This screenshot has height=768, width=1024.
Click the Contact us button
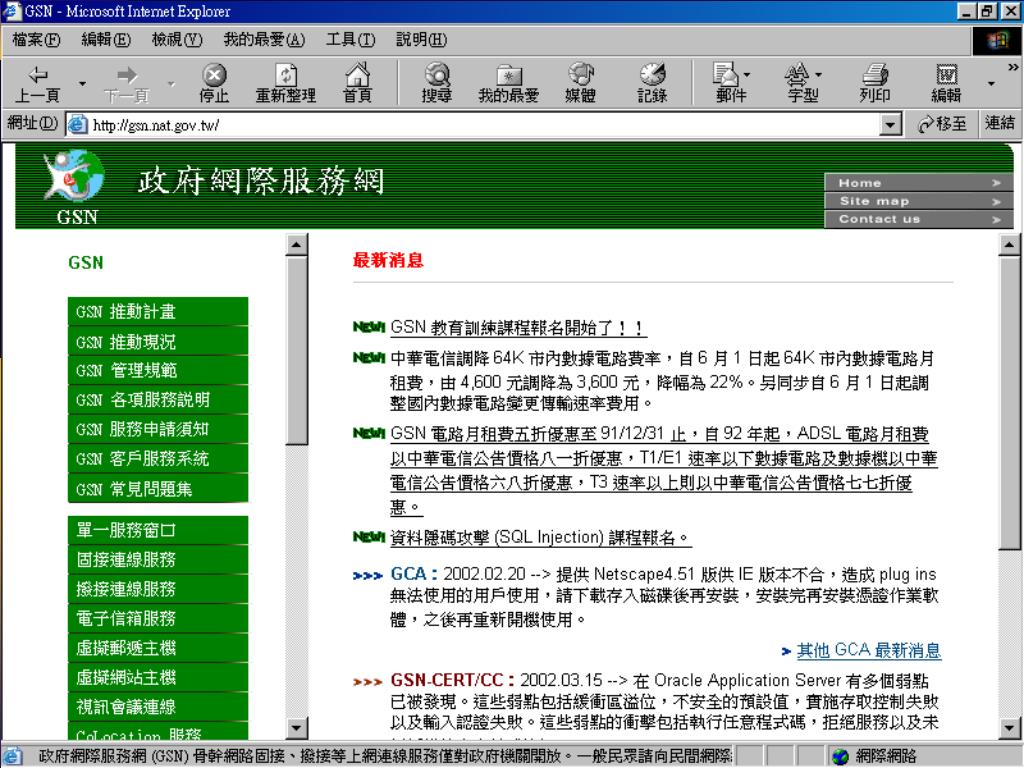[919, 219]
